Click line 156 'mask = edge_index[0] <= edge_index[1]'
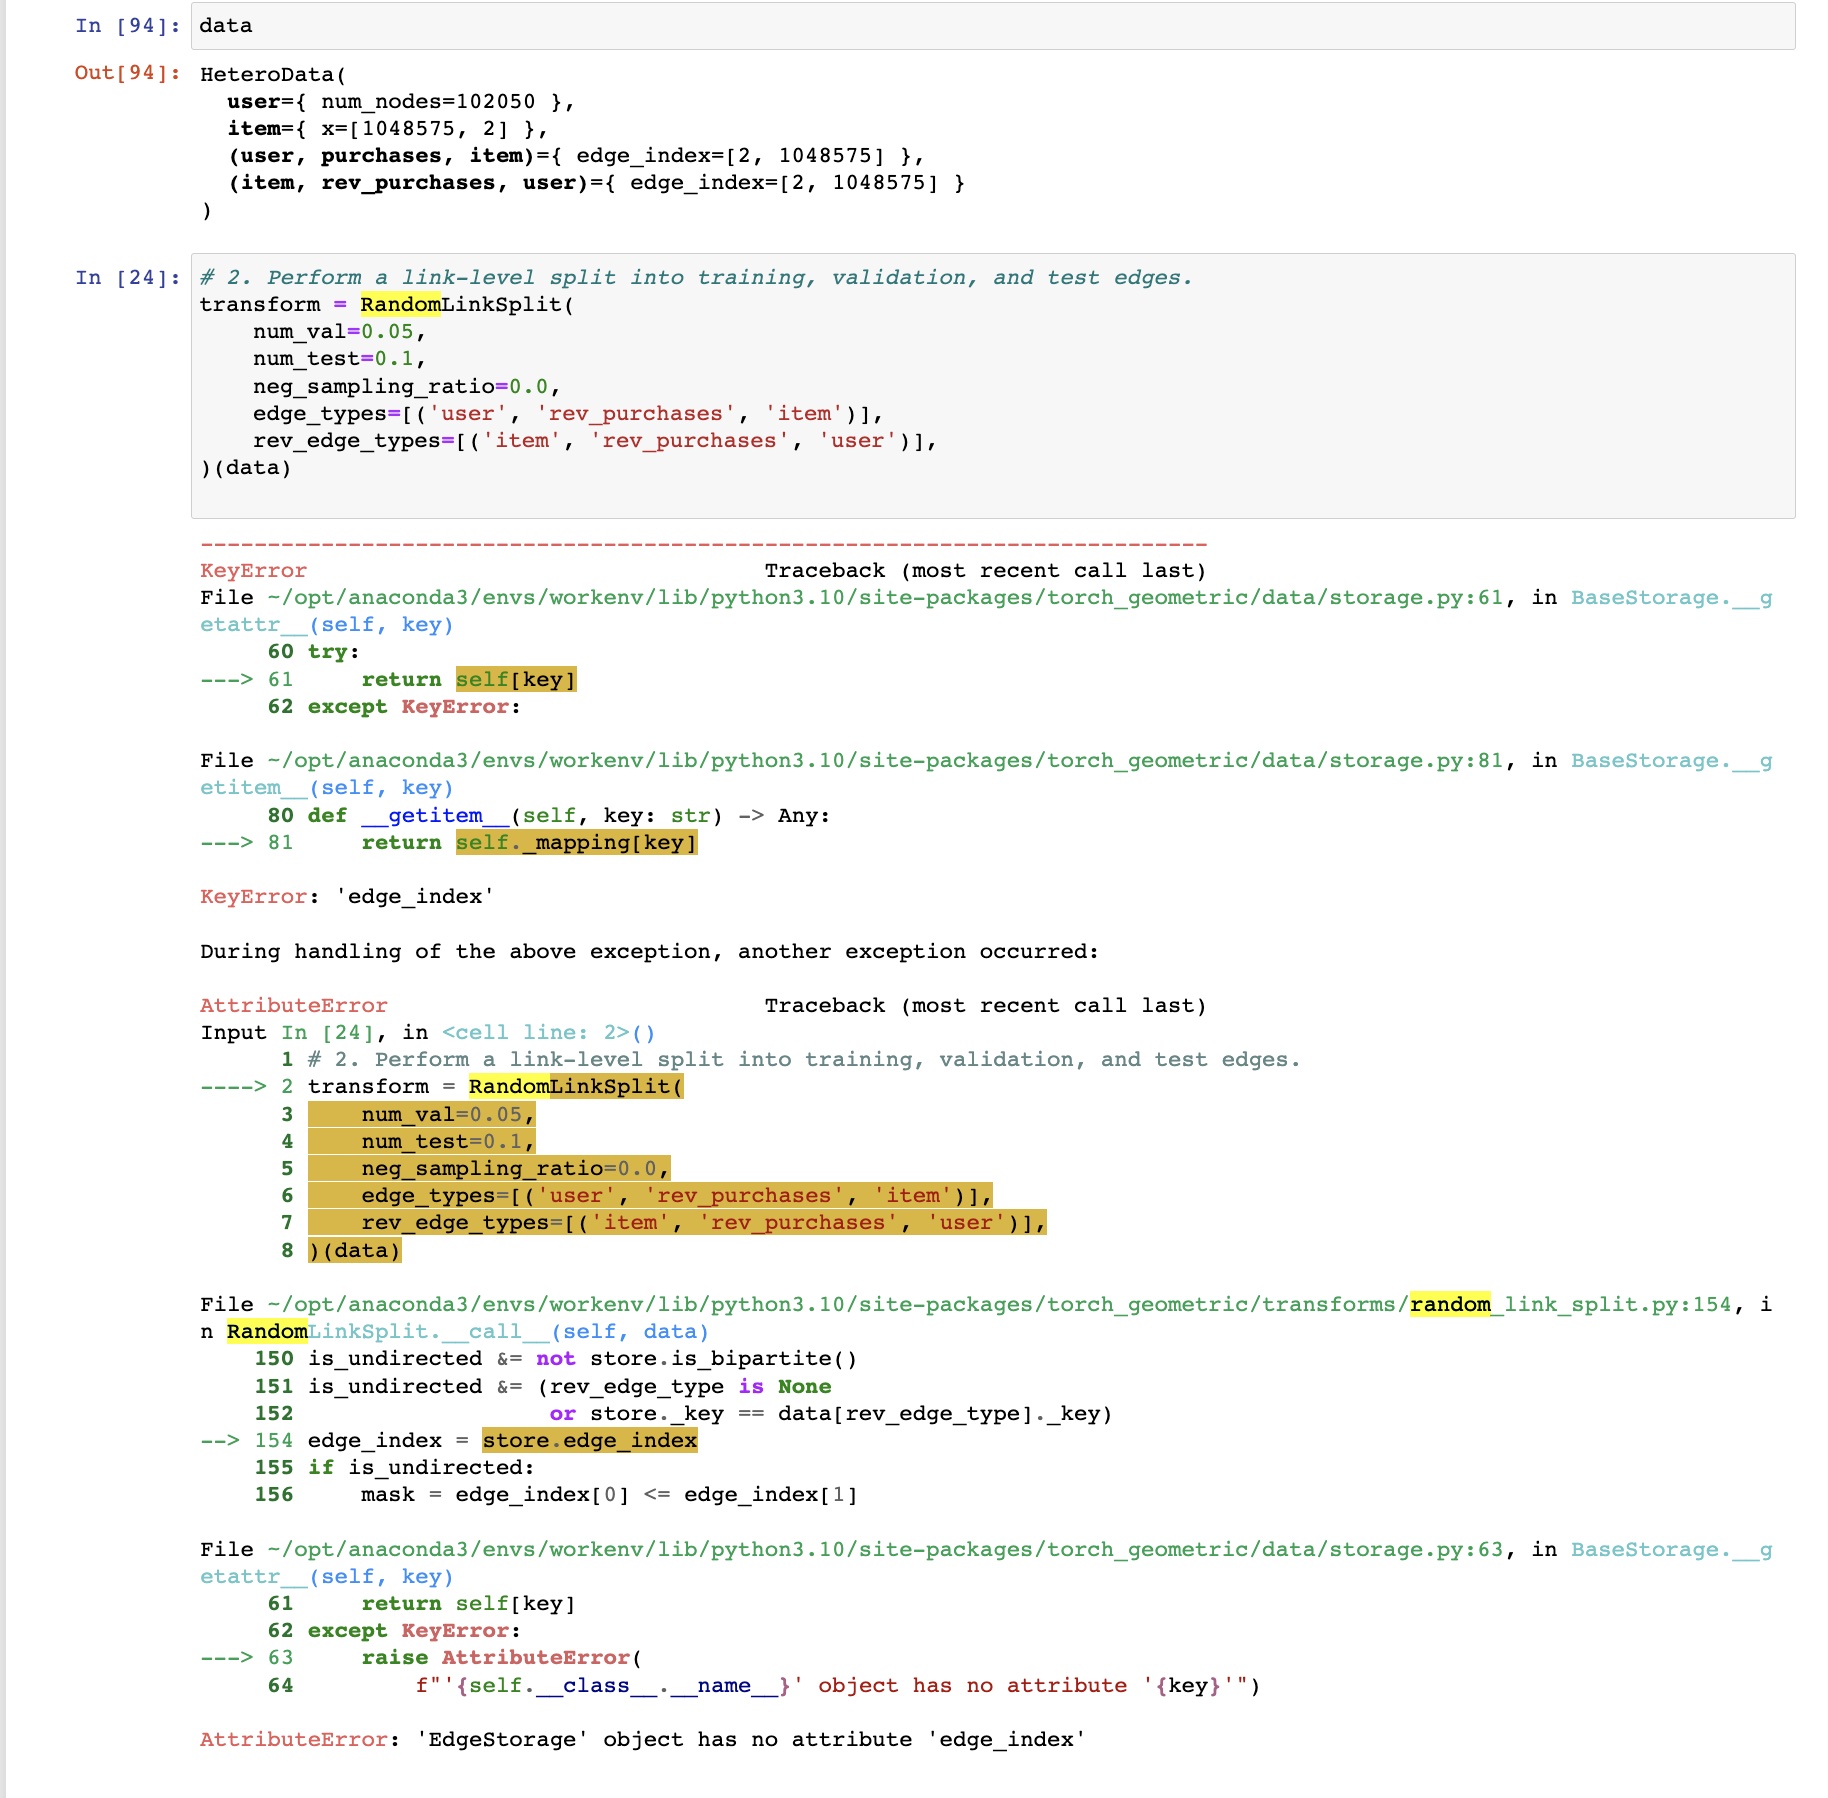The height and width of the screenshot is (1798, 1828). pos(609,1494)
